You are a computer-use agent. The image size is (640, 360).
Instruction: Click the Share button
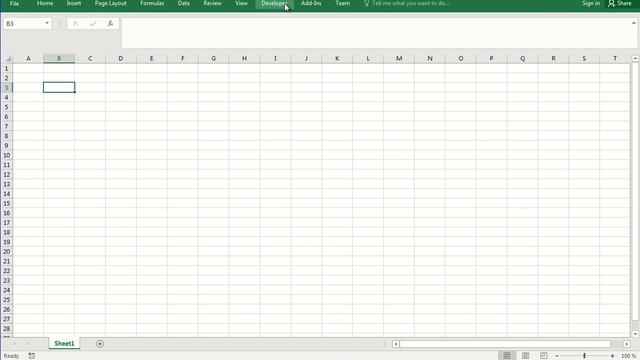(x=620, y=3)
